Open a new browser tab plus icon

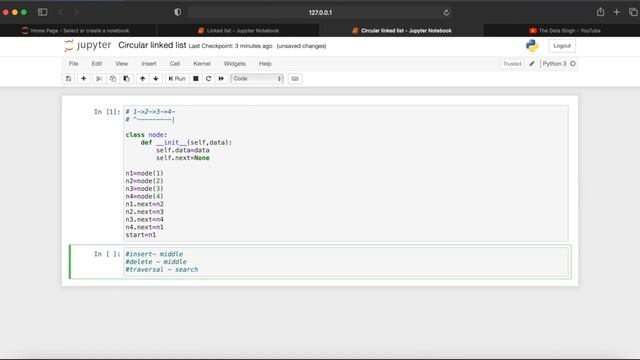[617, 12]
